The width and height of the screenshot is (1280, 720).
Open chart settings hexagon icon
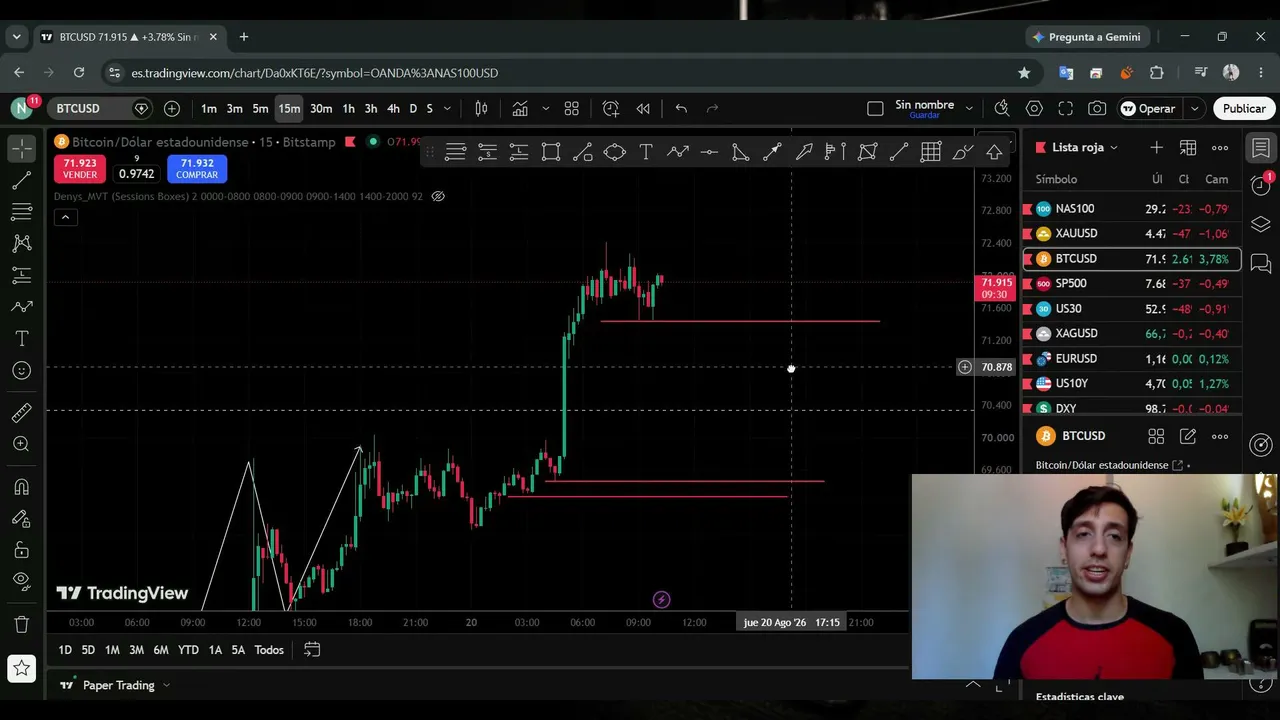(1034, 108)
